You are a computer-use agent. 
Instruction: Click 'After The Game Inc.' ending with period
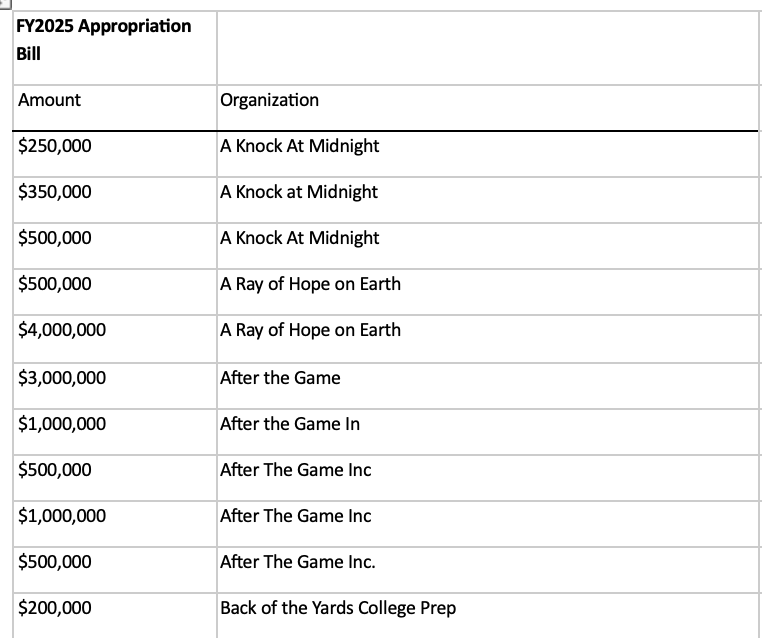(297, 562)
